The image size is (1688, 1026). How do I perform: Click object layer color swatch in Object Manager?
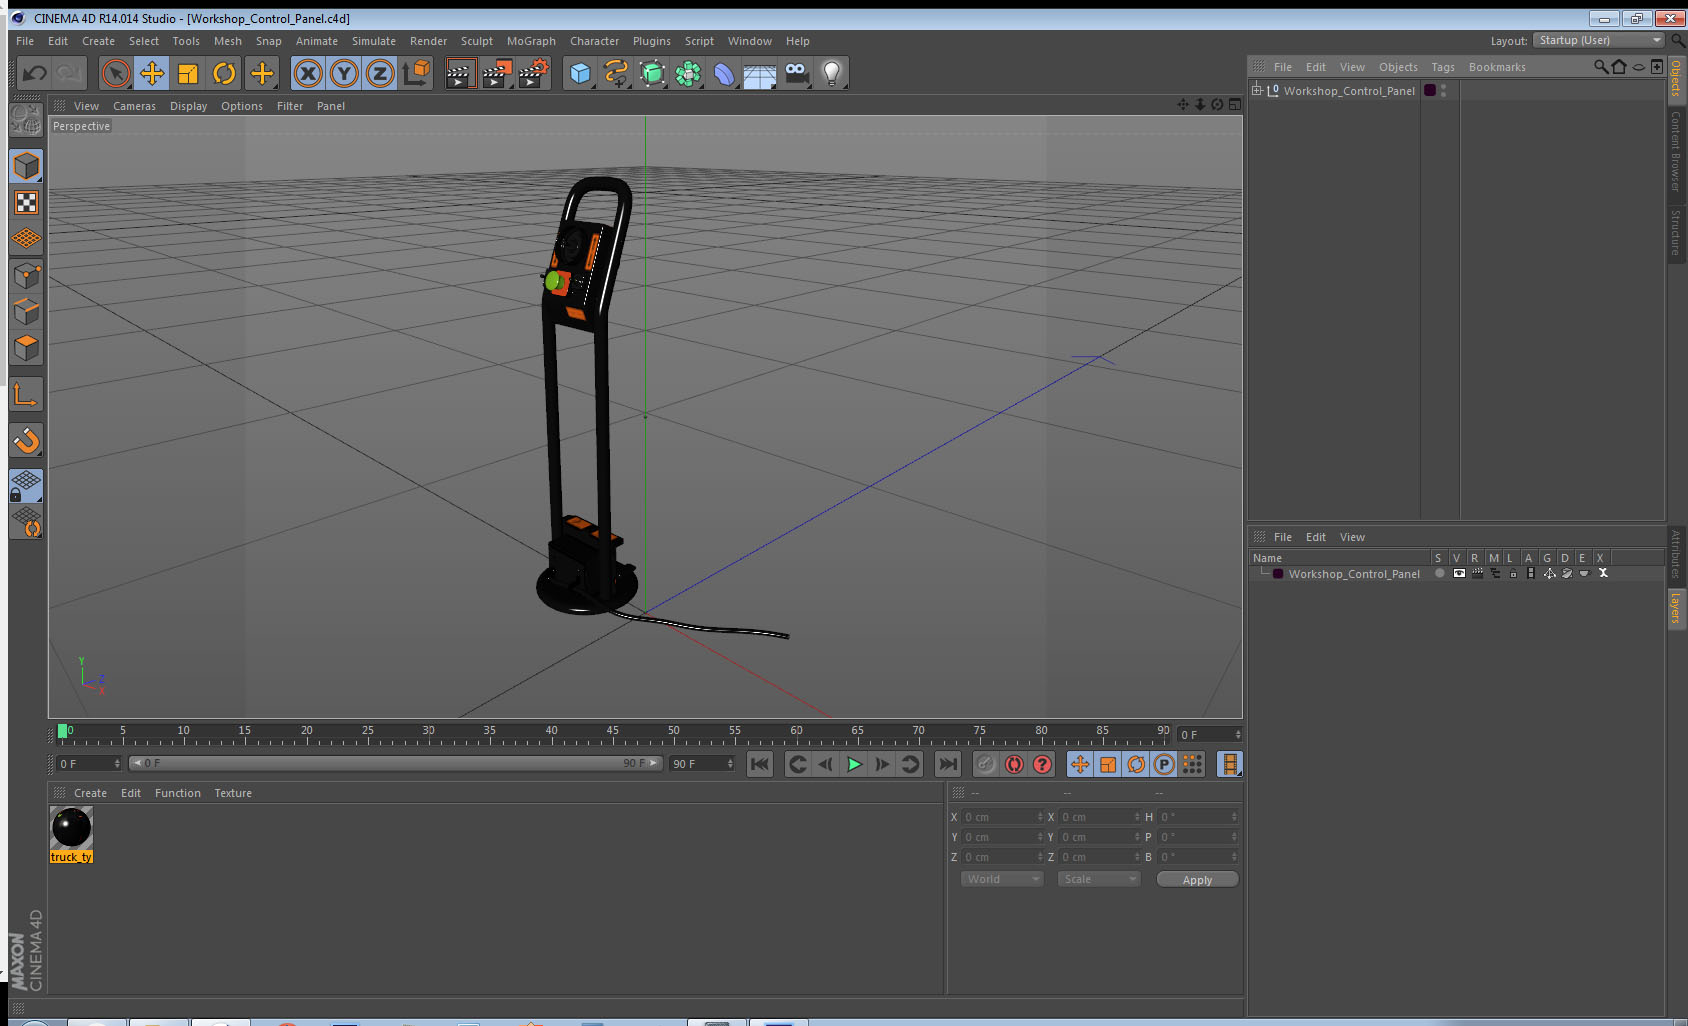tap(1430, 90)
